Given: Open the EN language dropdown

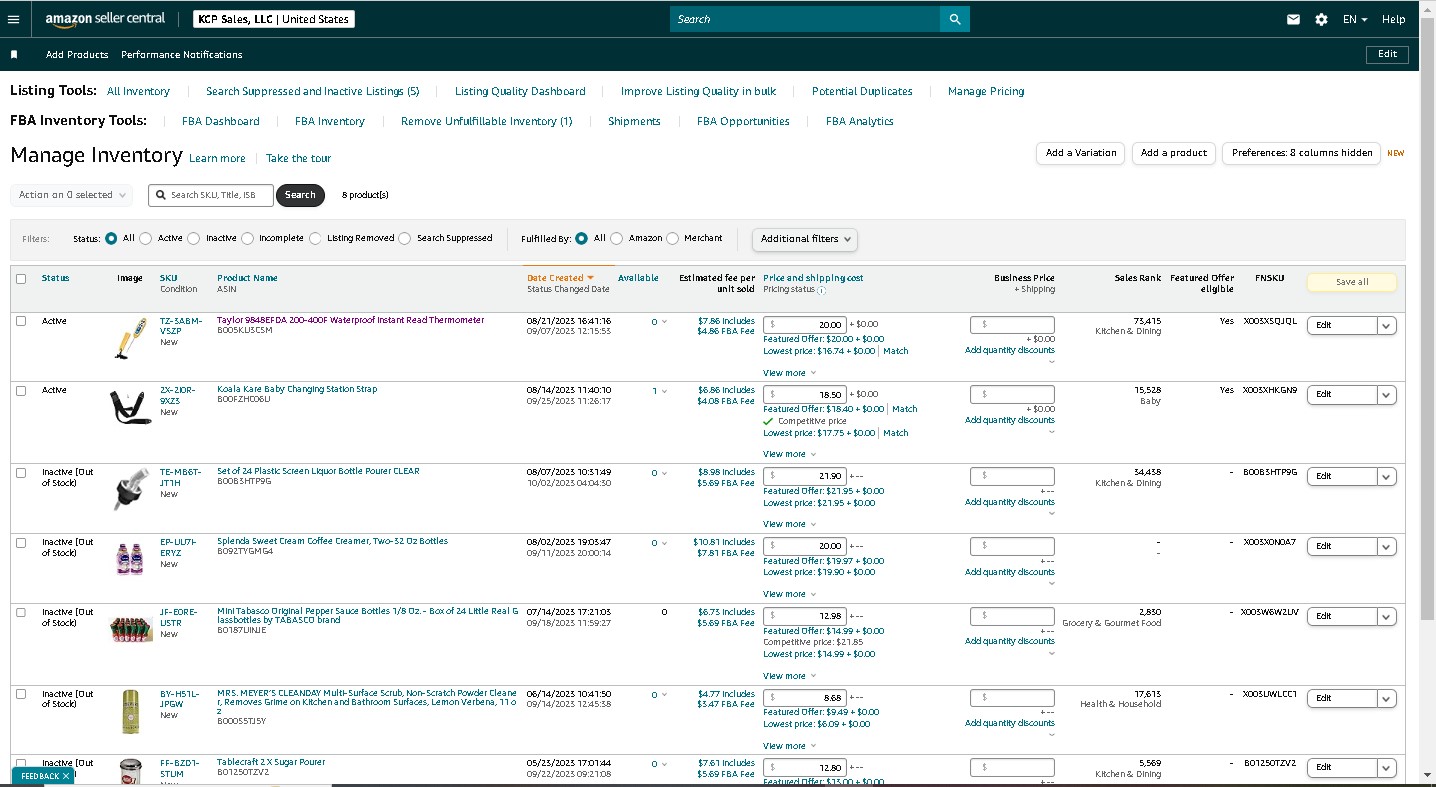Looking at the screenshot, I should tap(1354, 19).
